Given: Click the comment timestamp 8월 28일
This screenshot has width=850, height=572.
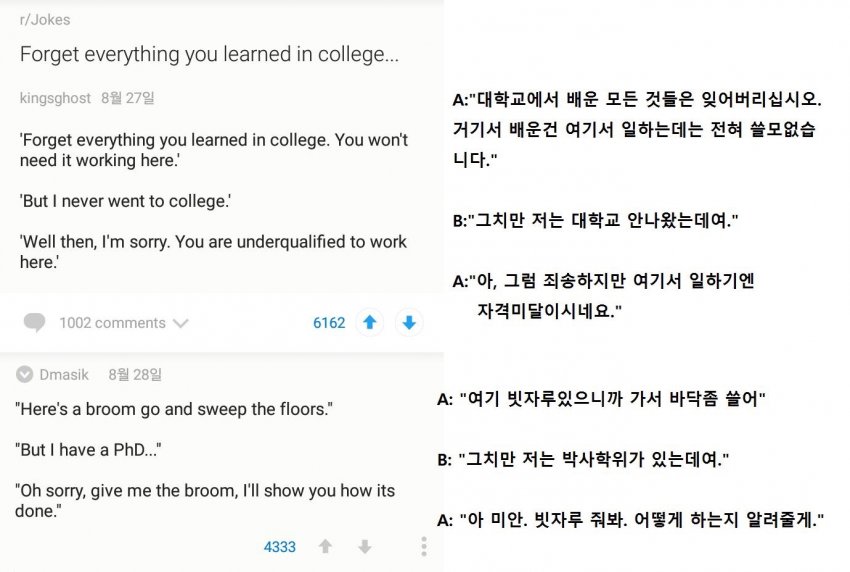Looking at the screenshot, I should click(x=135, y=375).
